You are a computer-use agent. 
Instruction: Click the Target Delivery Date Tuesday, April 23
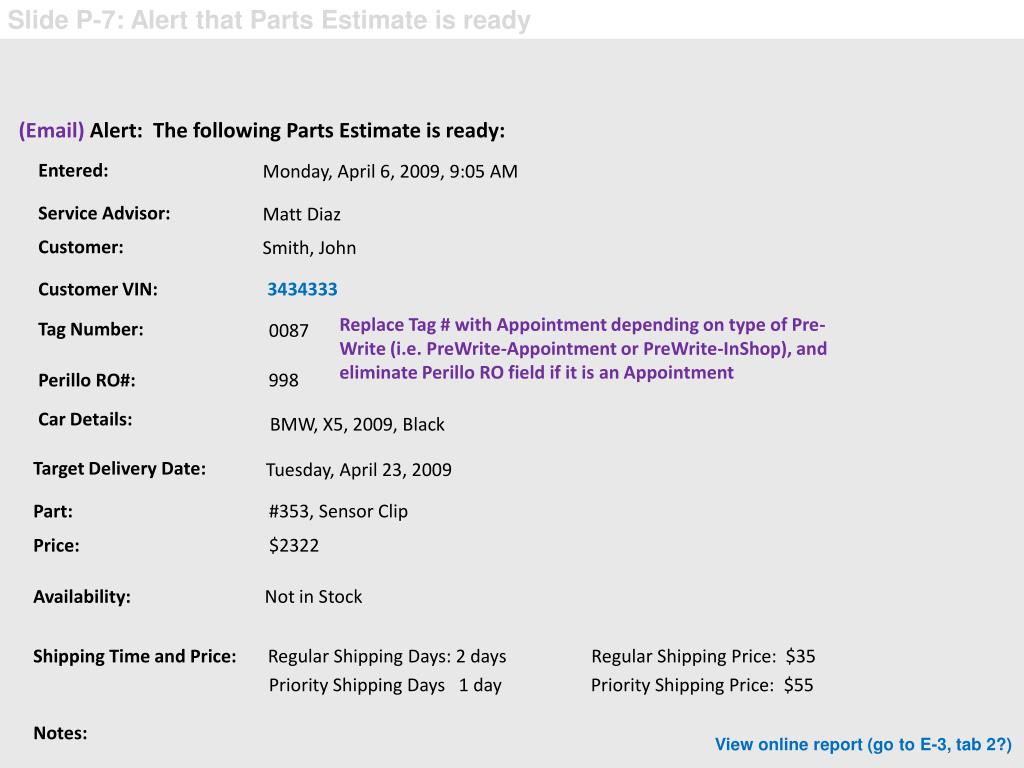pos(359,470)
